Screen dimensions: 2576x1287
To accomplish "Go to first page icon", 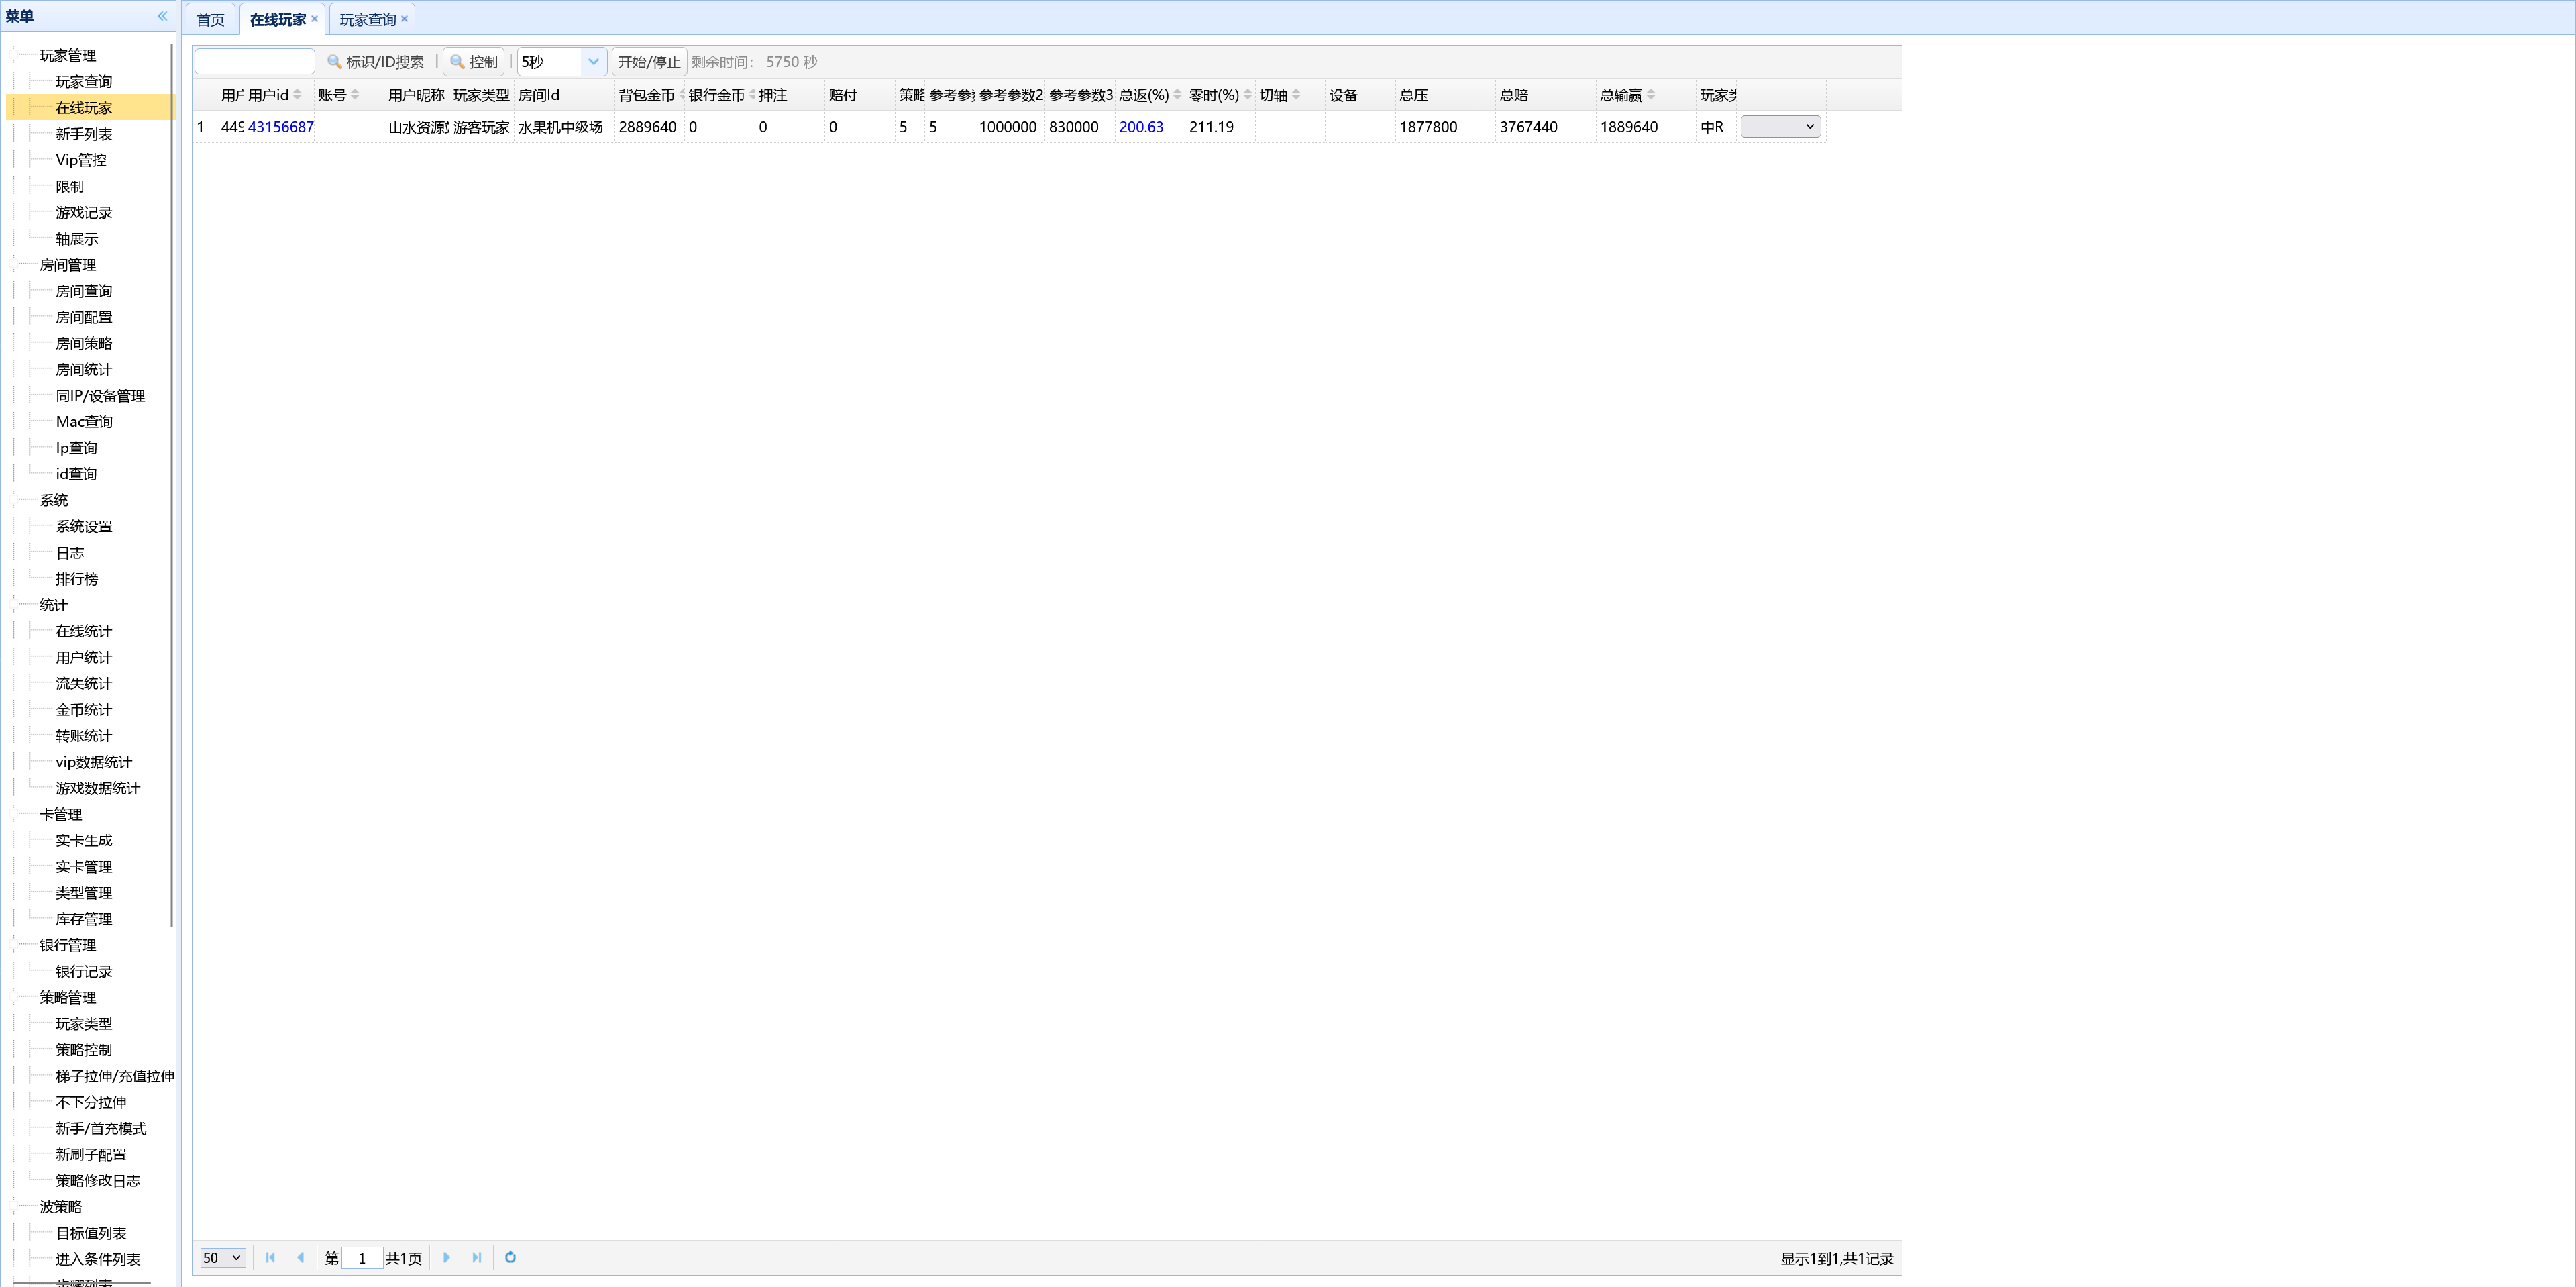I will [x=270, y=1257].
